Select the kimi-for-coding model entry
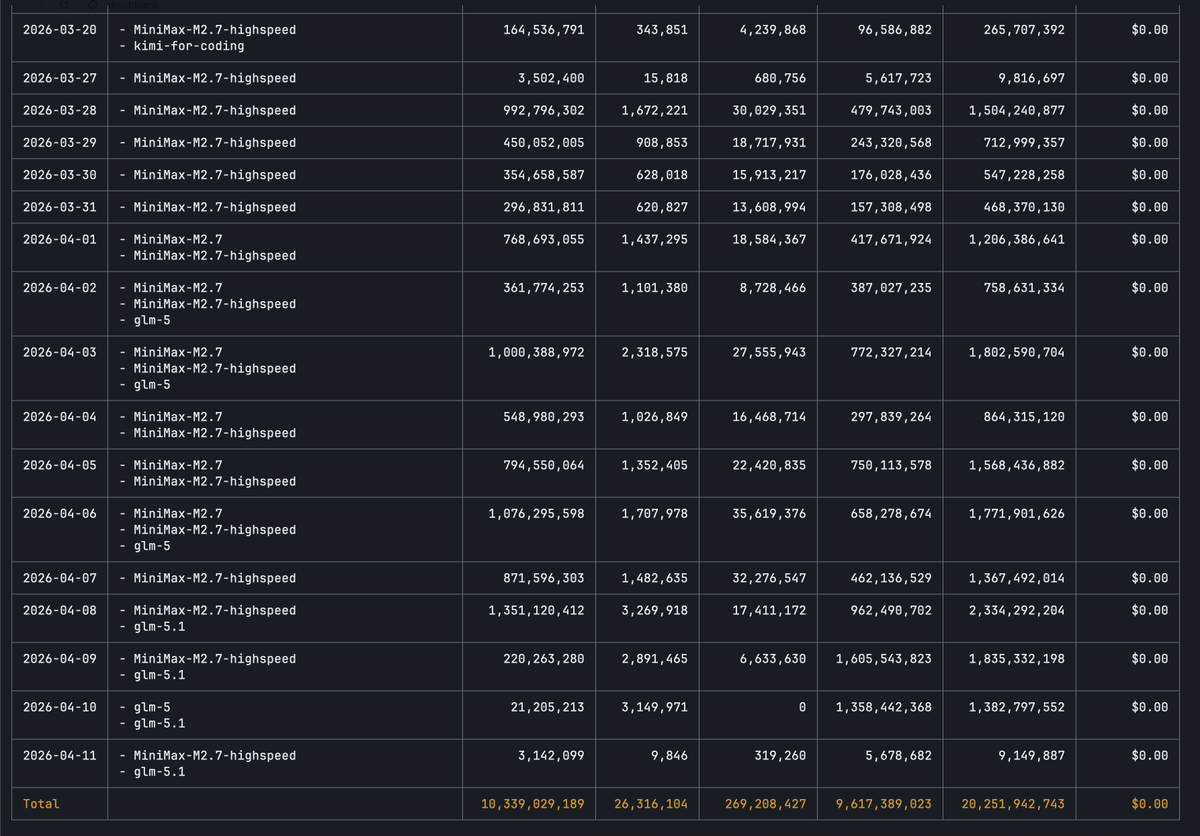This screenshot has height=836, width=1200. 189,46
